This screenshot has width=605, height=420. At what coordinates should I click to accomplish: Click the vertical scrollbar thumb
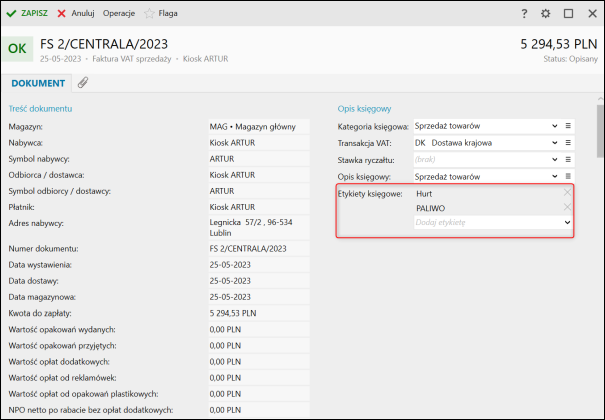click(599, 130)
